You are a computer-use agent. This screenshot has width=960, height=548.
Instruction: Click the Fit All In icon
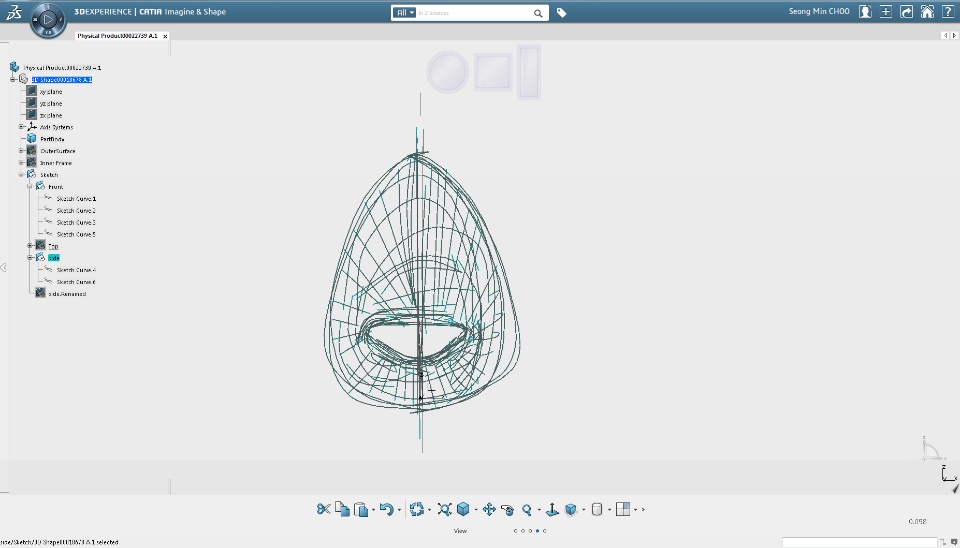click(444, 509)
